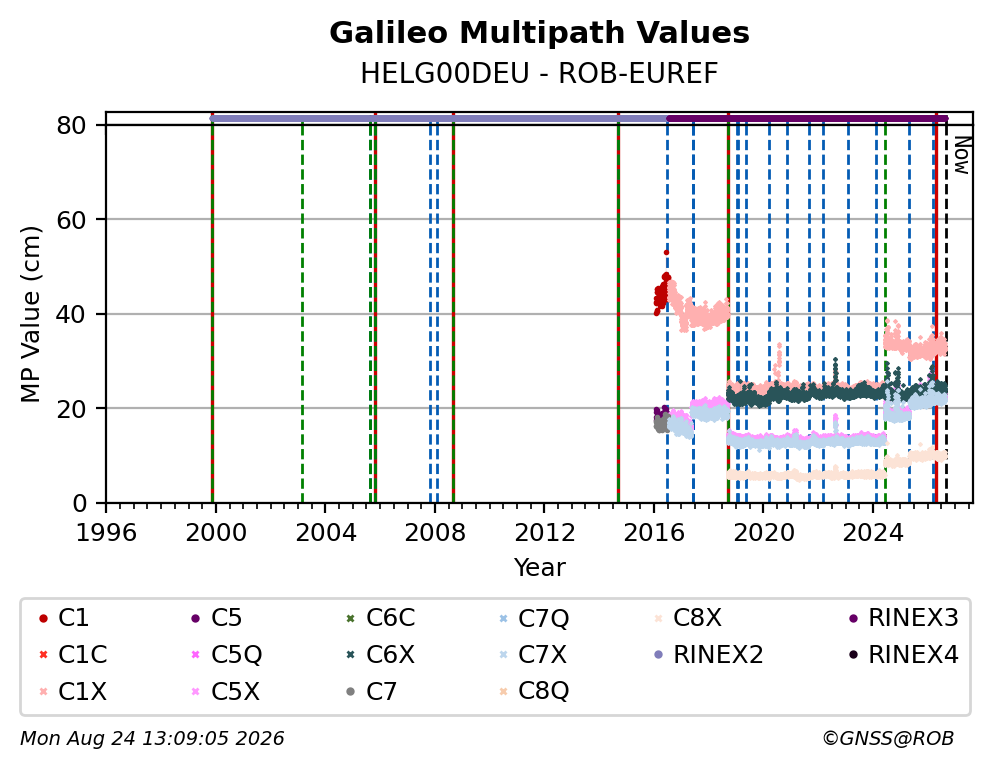This screenshot has width=992, height=769.
Task: Click the RINEX2 legend entry
Action: pyautogui.click(x=709, y=655)
